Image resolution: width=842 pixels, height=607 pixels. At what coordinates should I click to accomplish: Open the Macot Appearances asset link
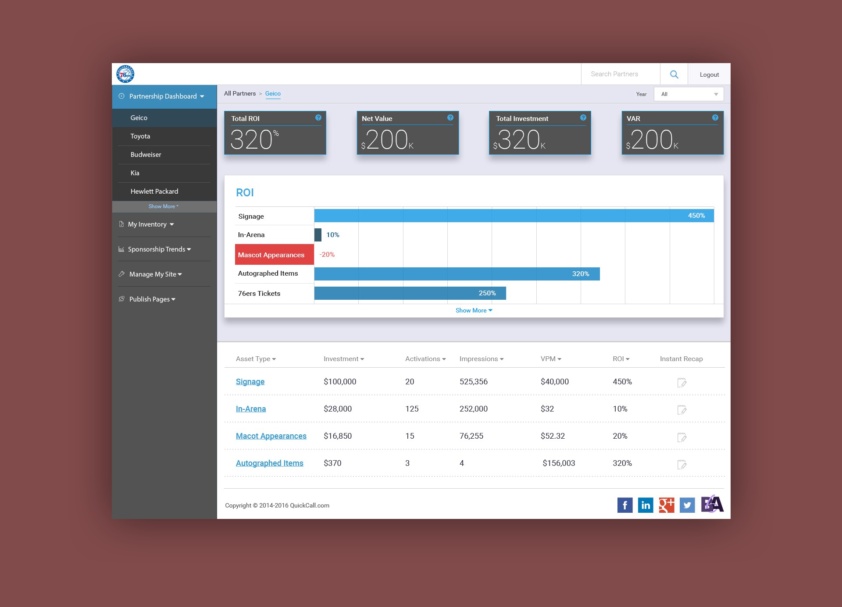point(271,436)
